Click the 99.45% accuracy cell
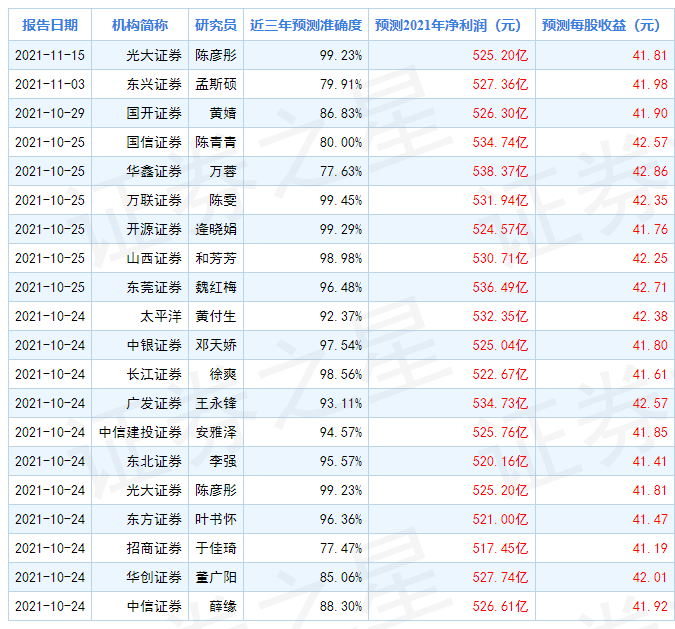Screen dimensions: 675x629 pyautogui.click(x=339, y=200)
